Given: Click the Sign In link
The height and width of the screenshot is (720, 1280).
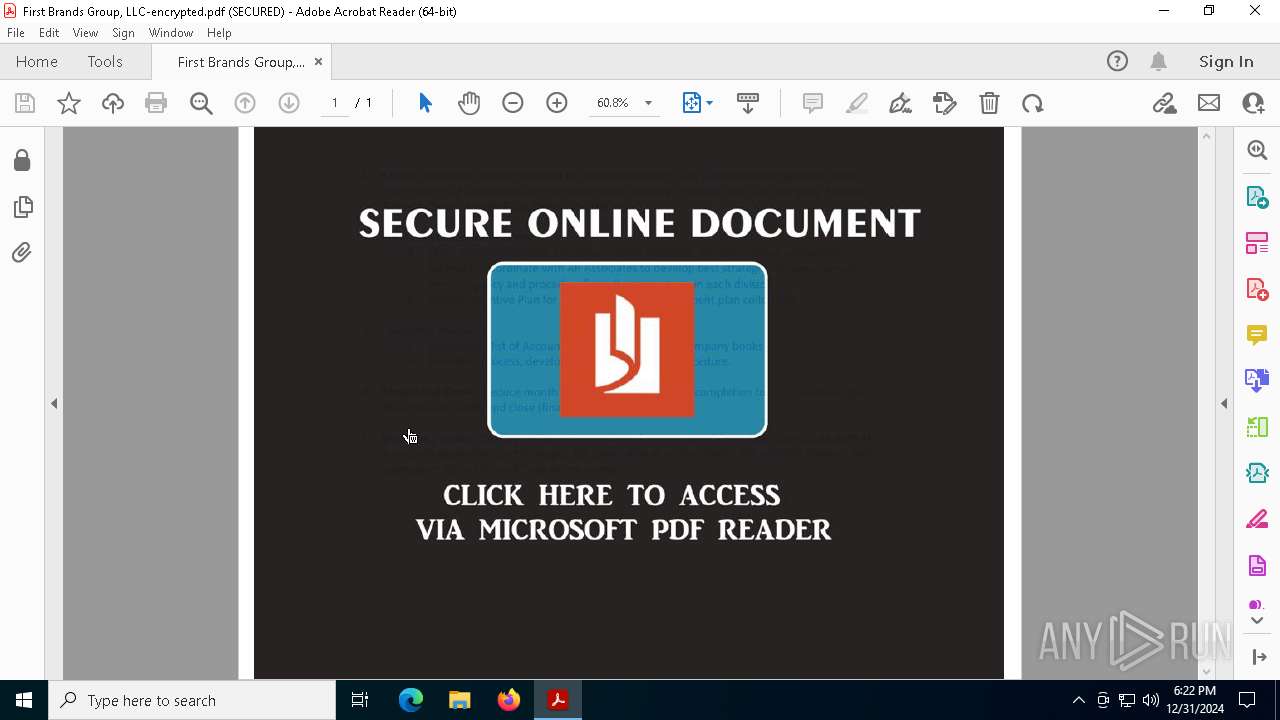Looking at the screenshot, I should [1226, 62].
